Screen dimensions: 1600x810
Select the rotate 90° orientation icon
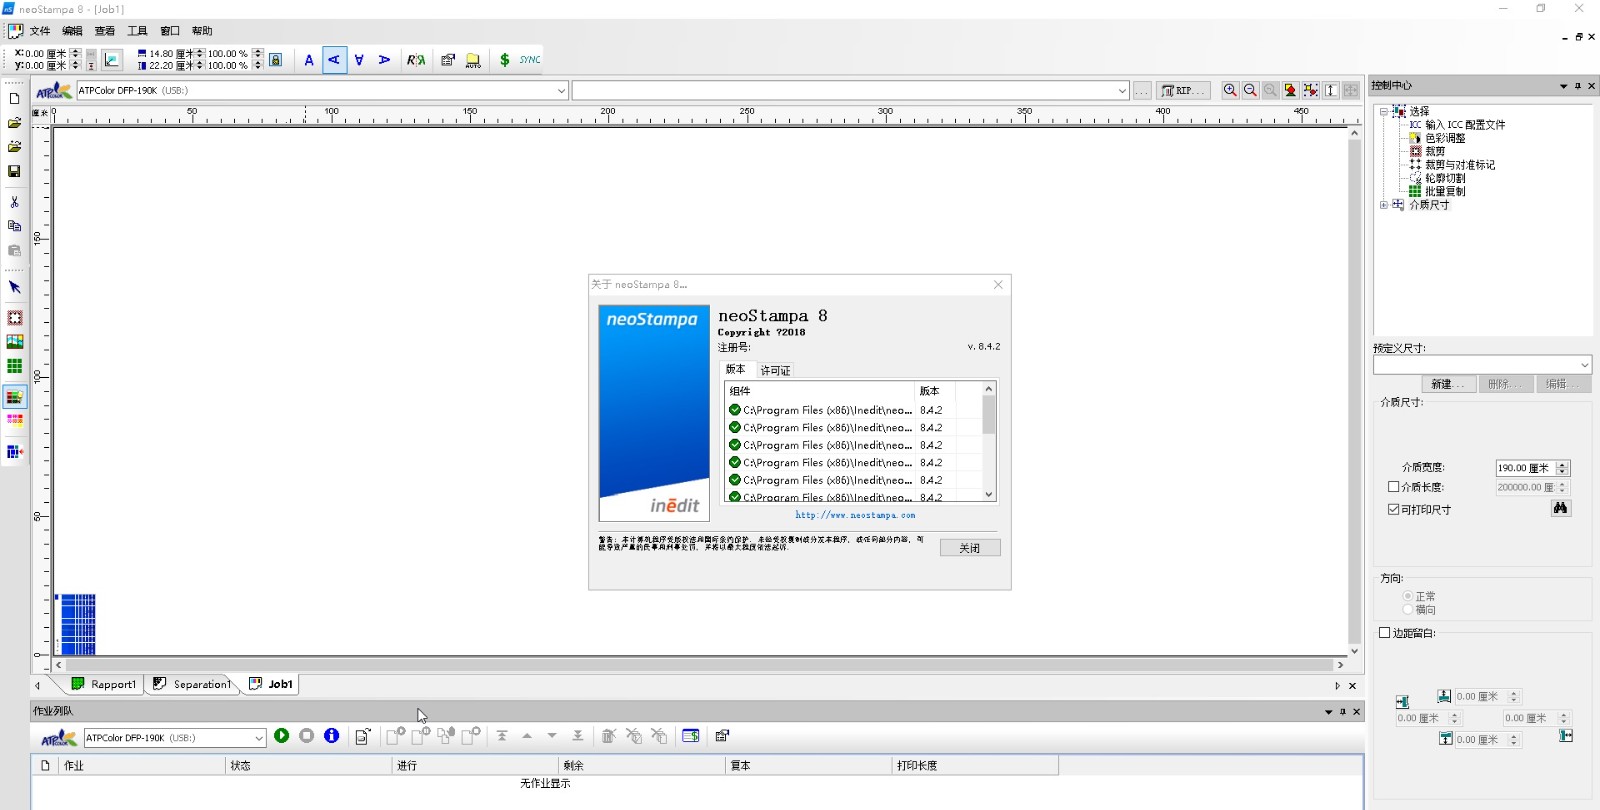(334, 60)
